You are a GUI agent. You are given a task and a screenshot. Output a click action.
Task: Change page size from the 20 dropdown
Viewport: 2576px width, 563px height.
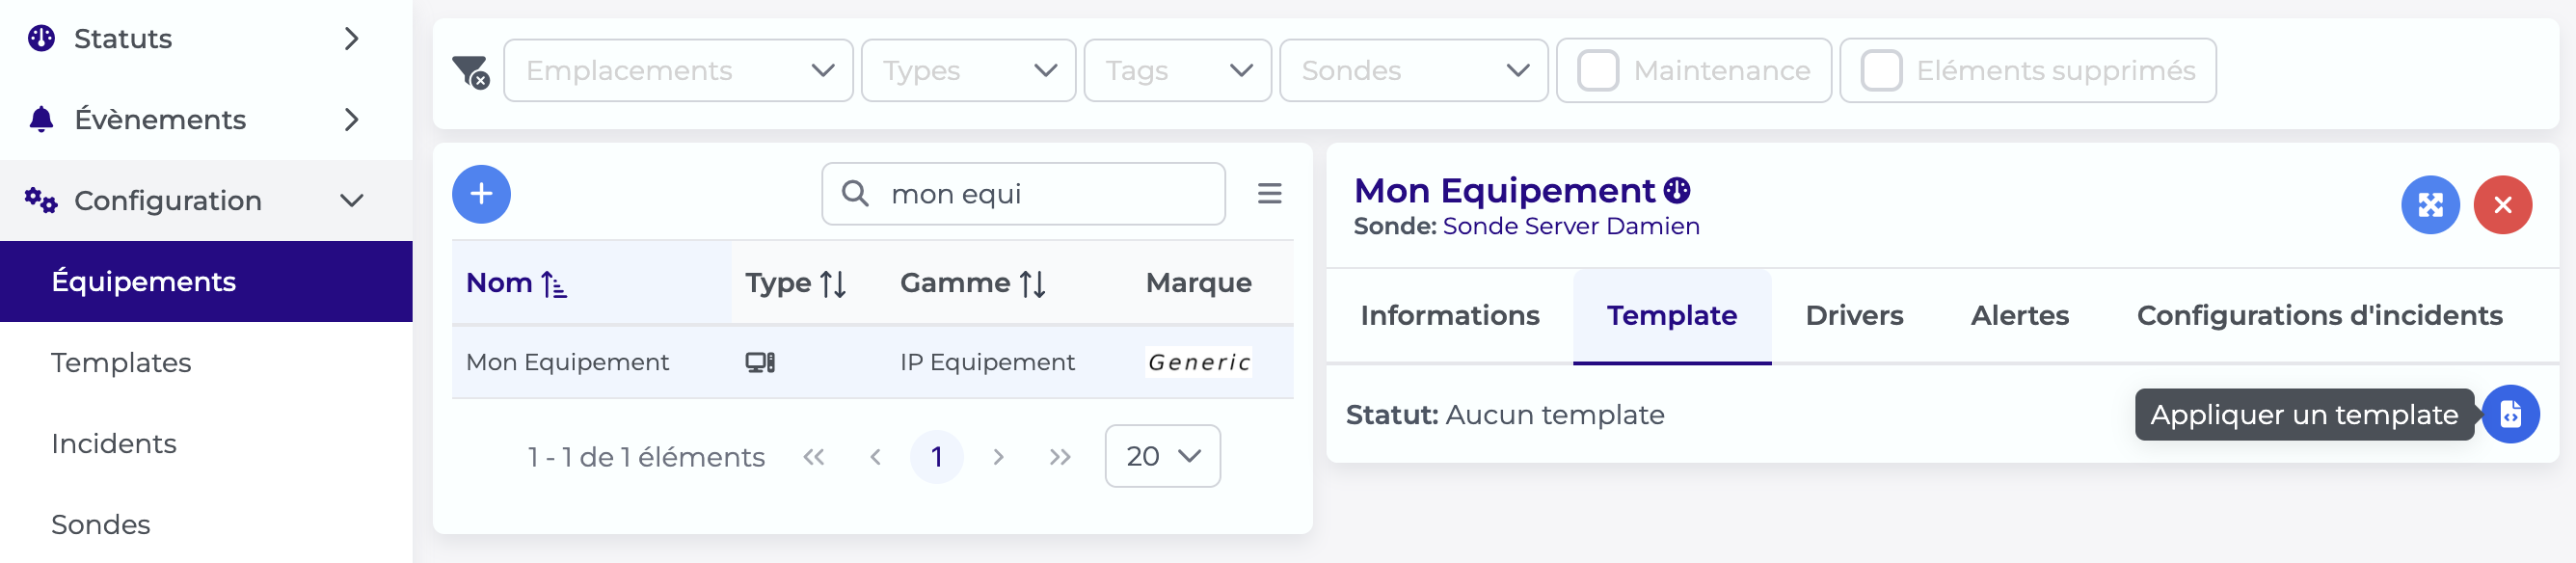pos(1162,457)
